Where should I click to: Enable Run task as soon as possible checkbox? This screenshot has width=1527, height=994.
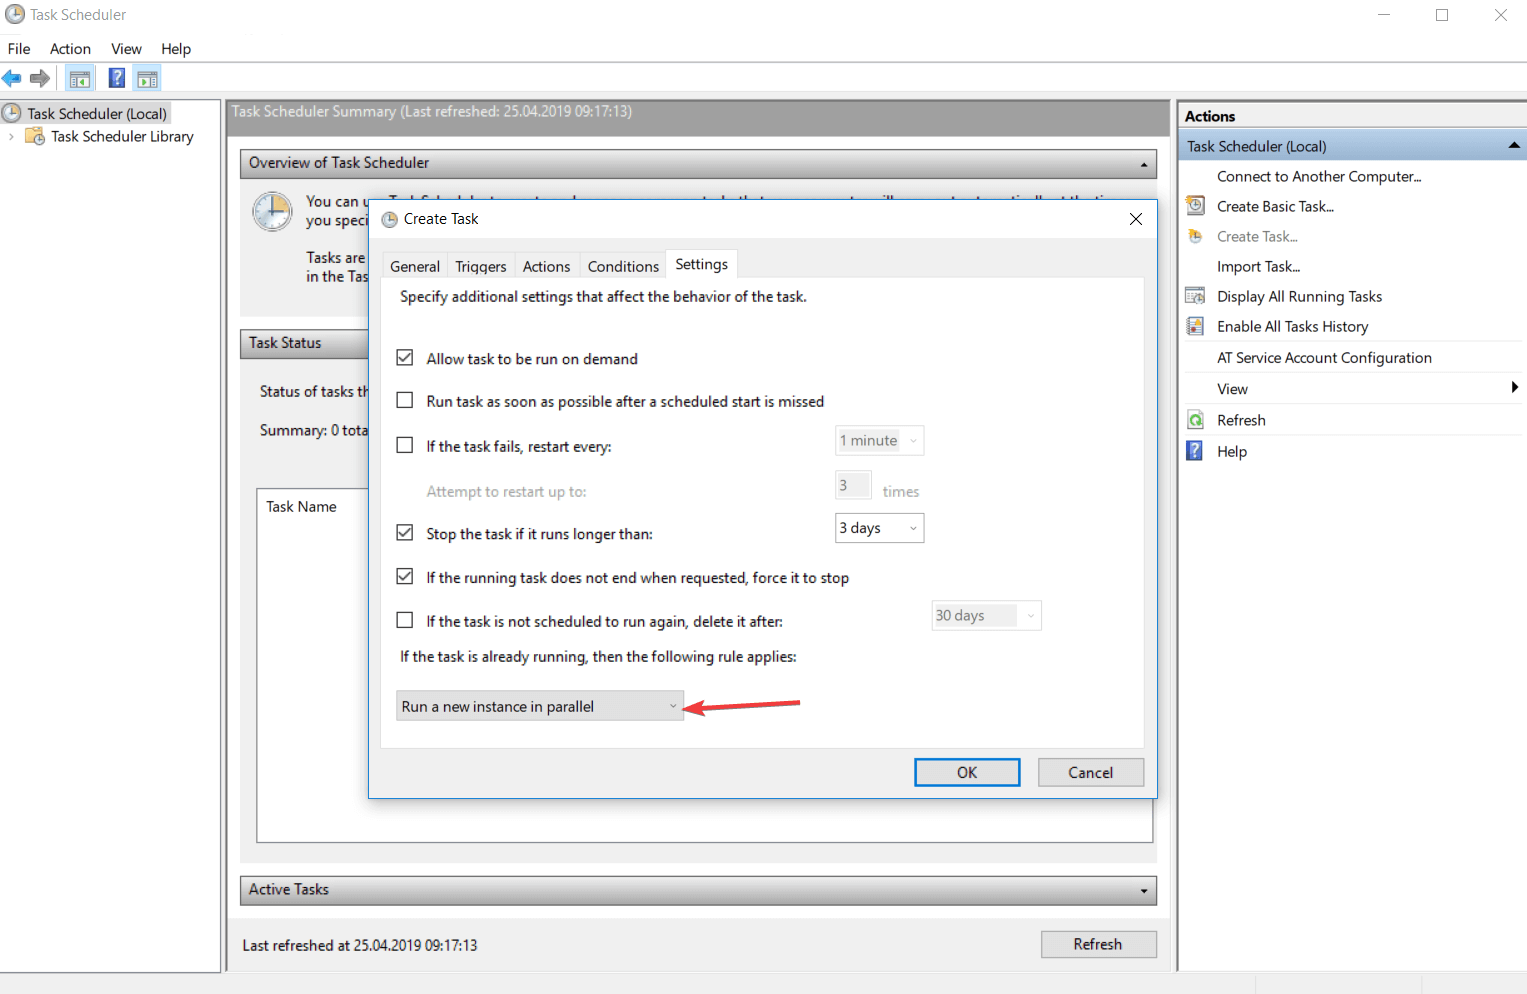pos(405,401)
